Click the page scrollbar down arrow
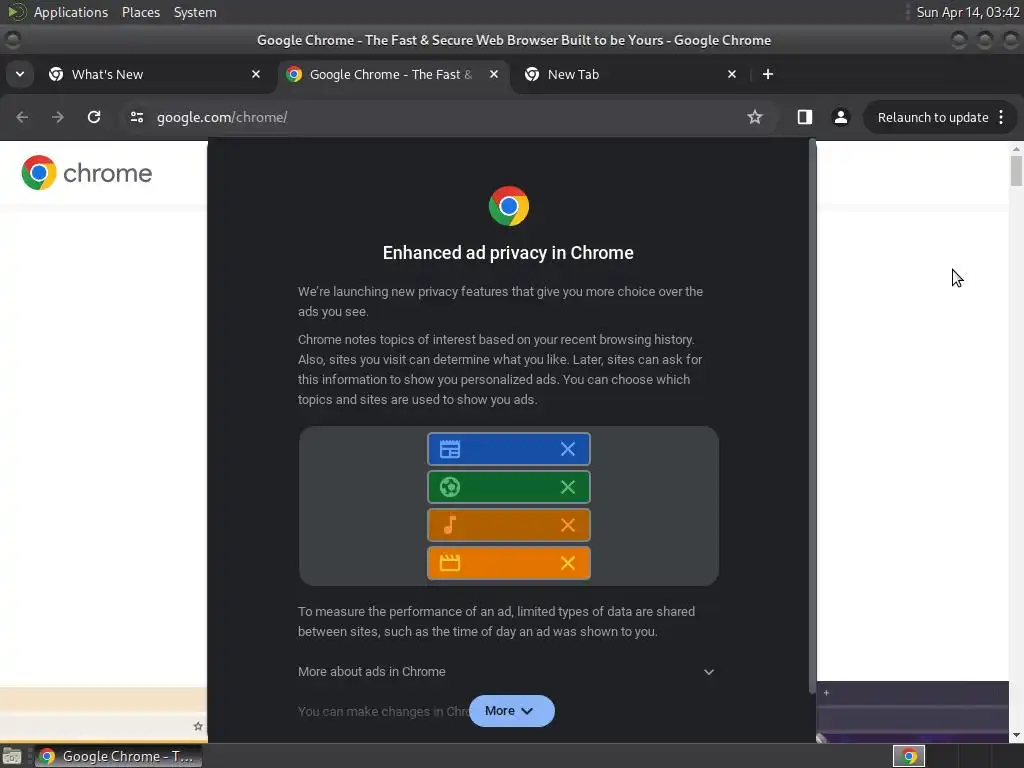This screenshot has height=768, width=1024. (x=1016, y=735)
